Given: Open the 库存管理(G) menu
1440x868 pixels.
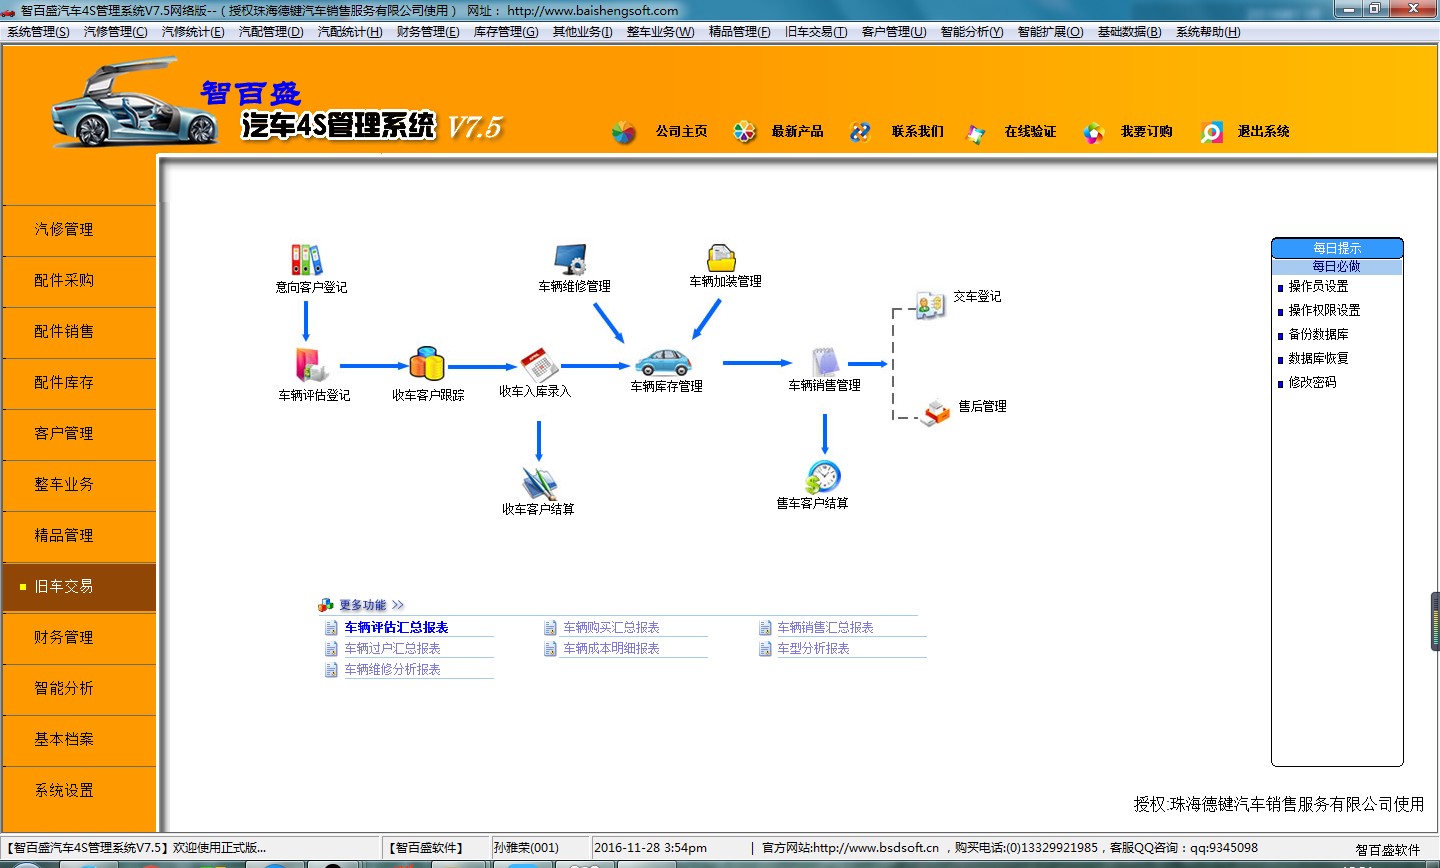Looking at the screenshot, I should pos(506,32).
